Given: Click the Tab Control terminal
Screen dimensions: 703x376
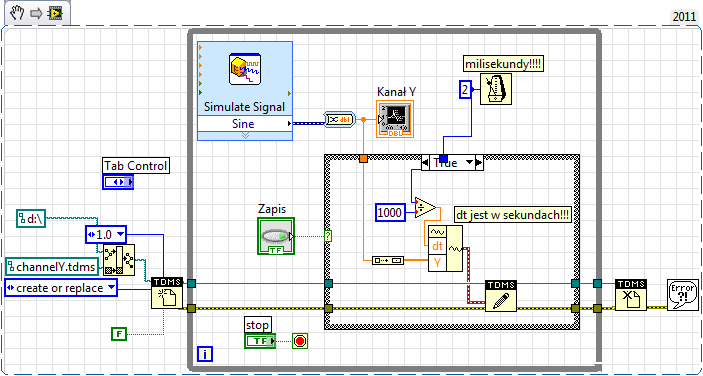Looking at the screenshot, I should click(x=118, y=182).
